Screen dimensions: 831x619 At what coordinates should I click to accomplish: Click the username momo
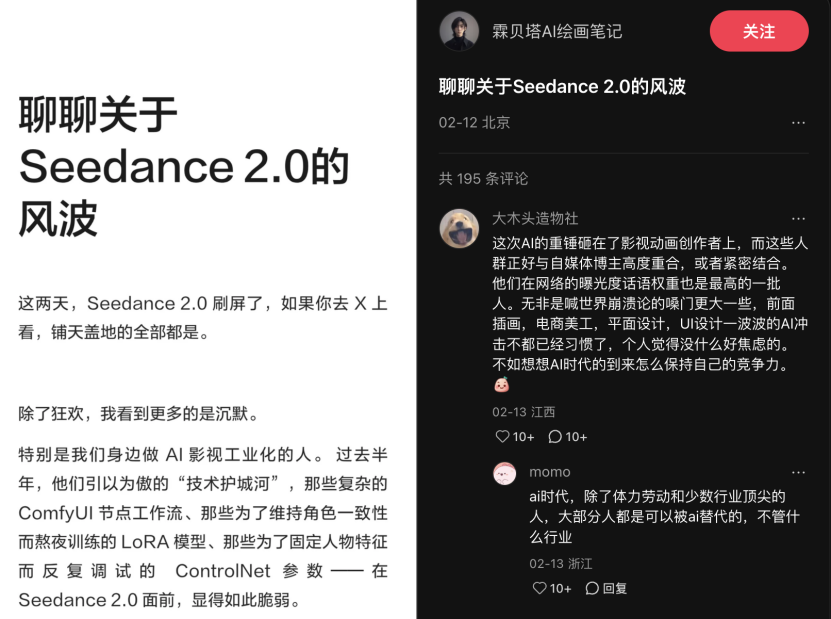coord(550,471)
